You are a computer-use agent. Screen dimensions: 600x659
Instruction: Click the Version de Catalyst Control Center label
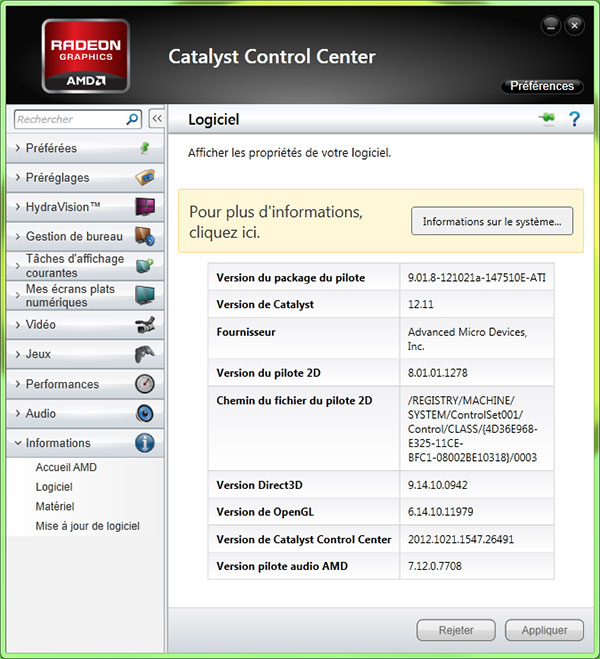304,539
